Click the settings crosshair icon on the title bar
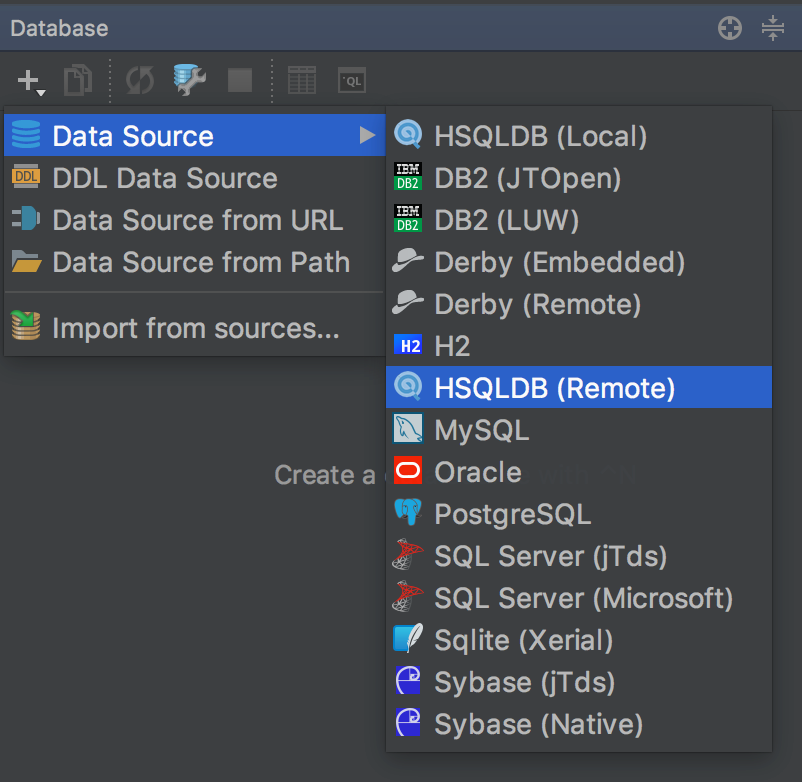802x782 pixels. 729,28
